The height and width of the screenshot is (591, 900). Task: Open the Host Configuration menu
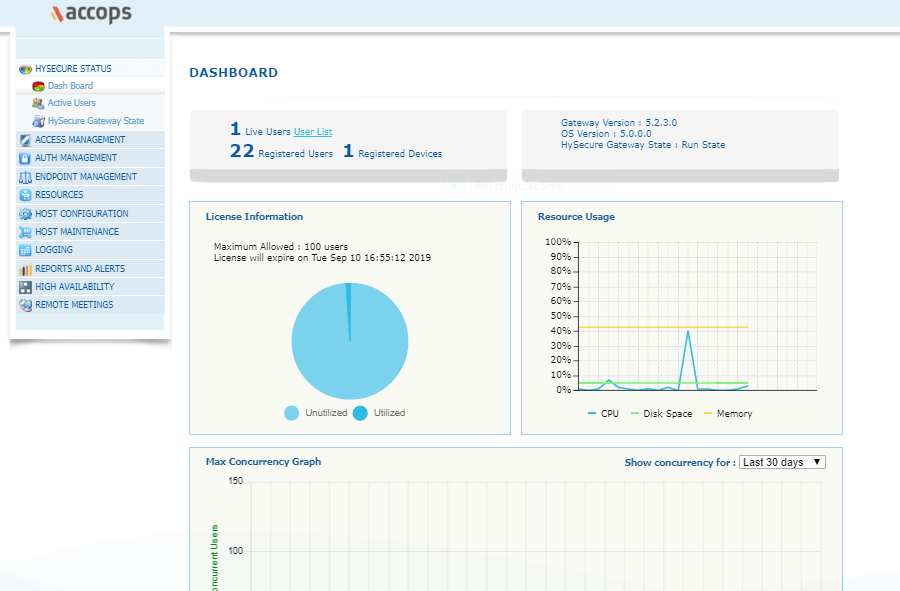[x=91, y=213]
